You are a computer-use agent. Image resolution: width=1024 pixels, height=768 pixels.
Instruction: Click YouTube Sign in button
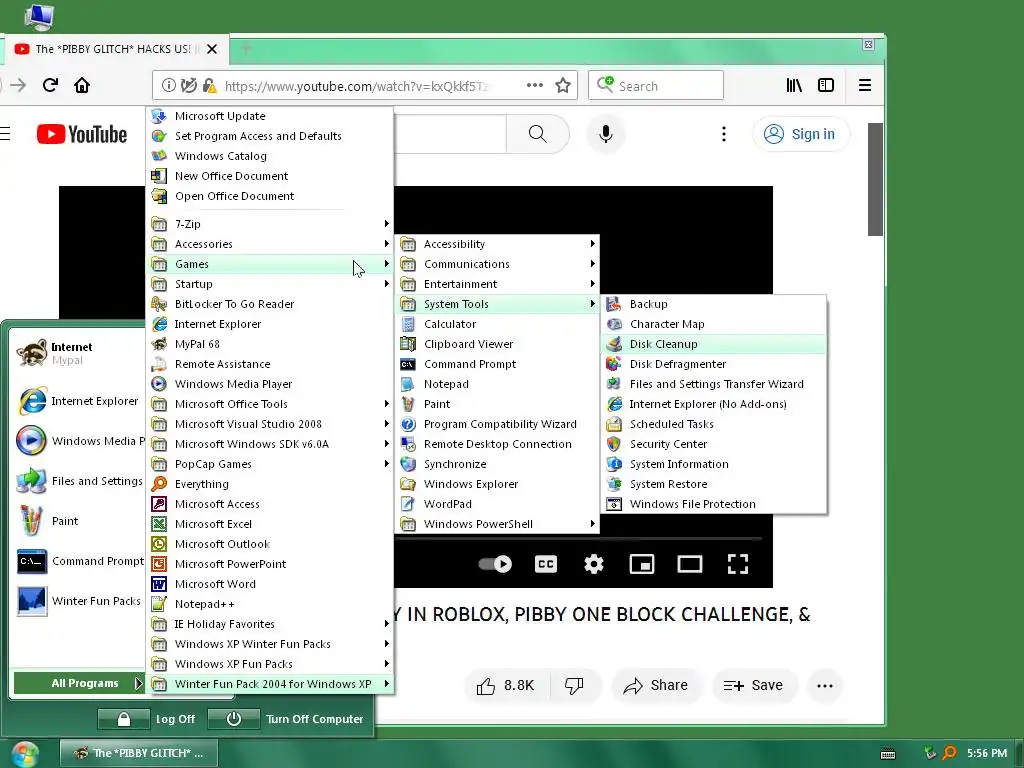[801, 135]
